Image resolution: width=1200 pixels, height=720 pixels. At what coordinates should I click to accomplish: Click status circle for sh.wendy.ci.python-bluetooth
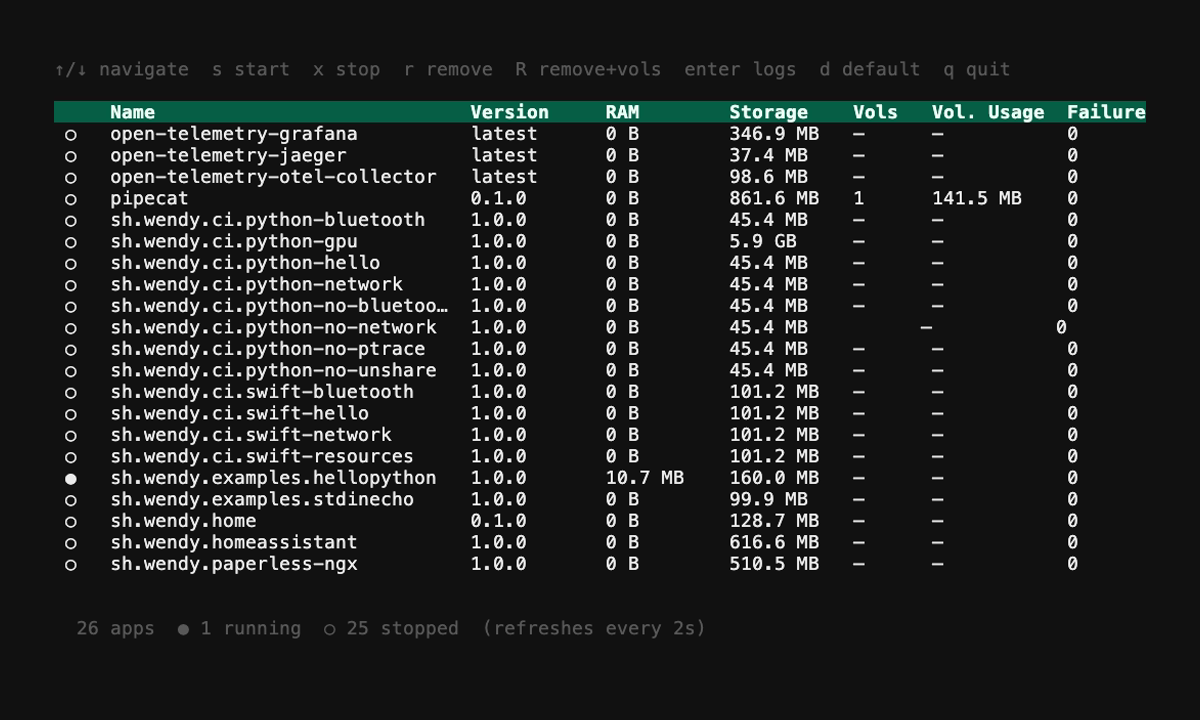71,221
